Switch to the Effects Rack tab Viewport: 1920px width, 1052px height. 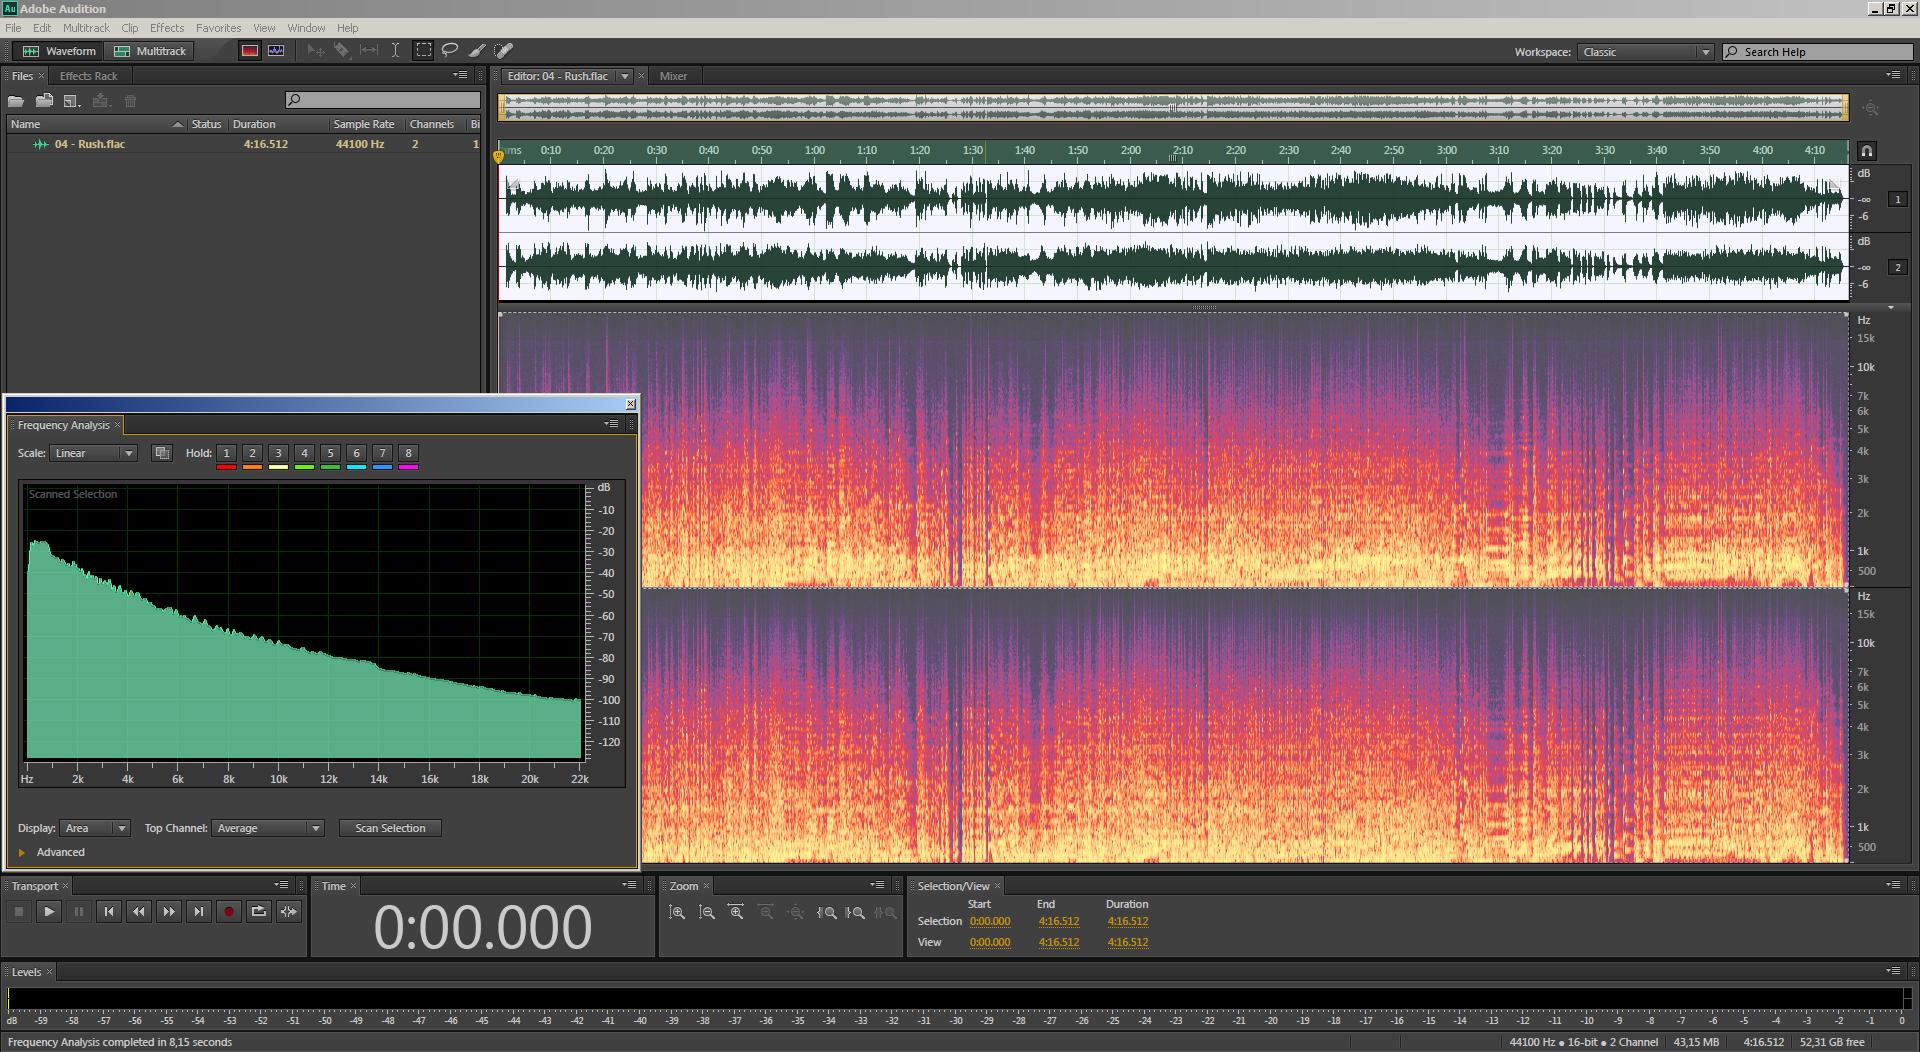point(88,76)
